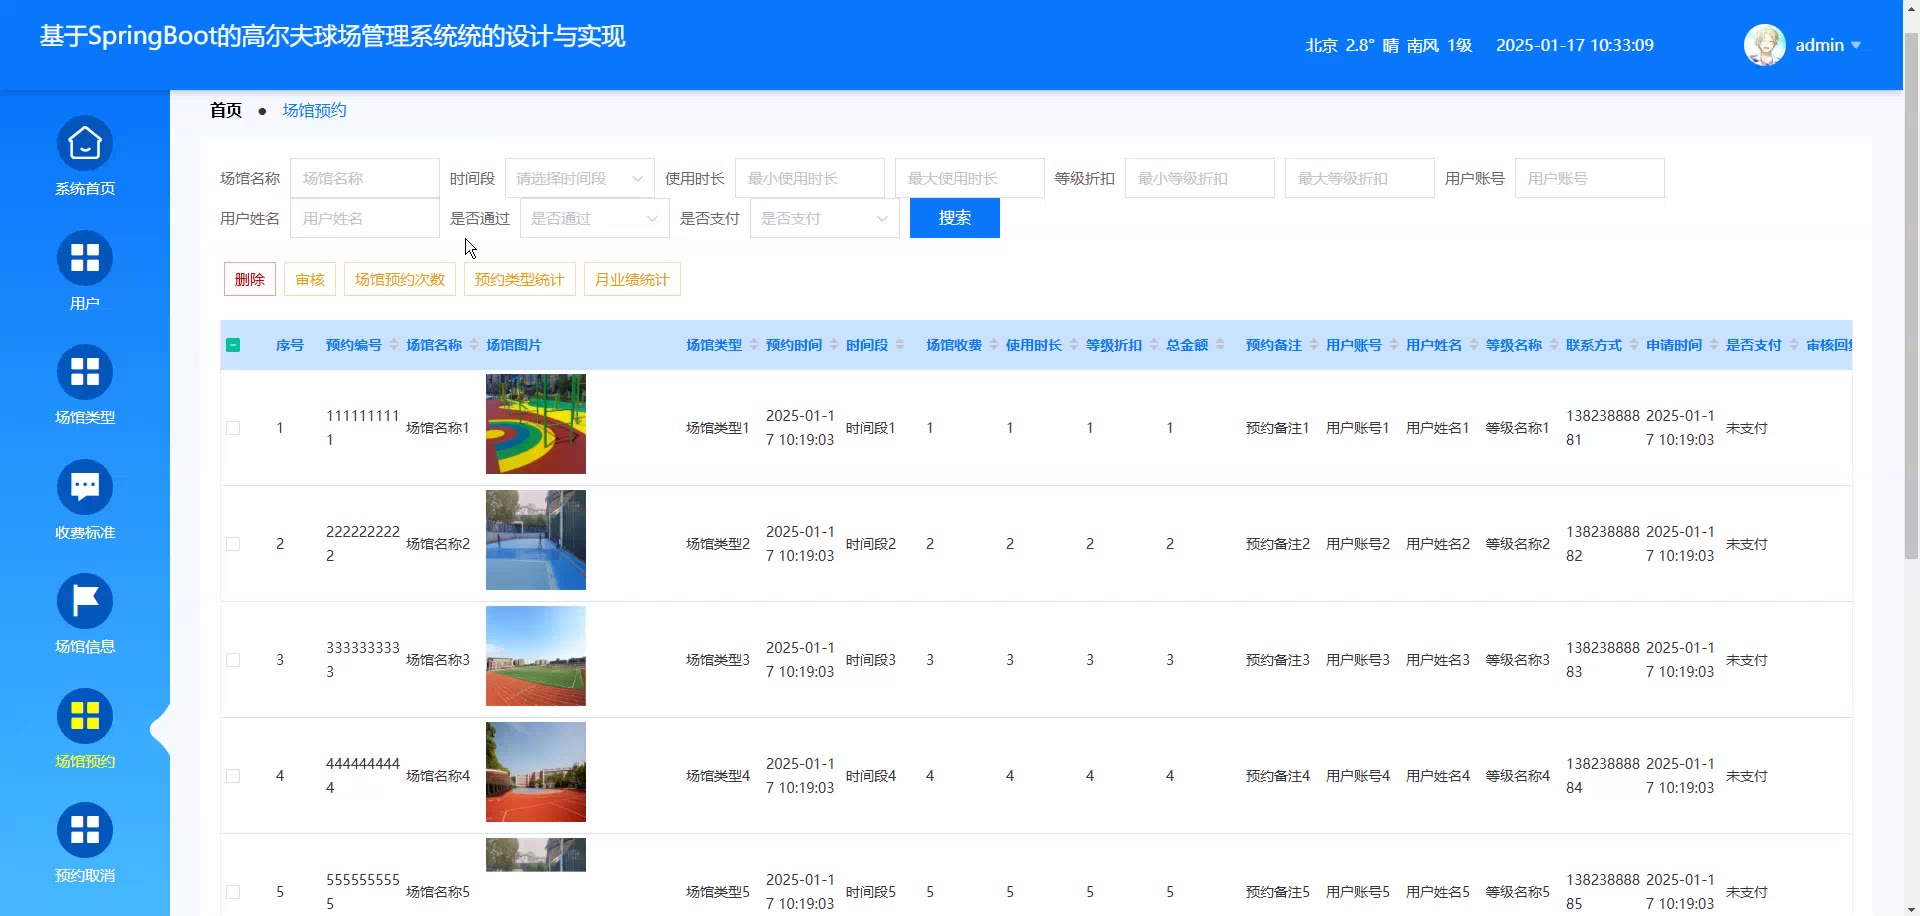Click the admin avatar icon
Screen dimensions: 1920x916
1764,45
